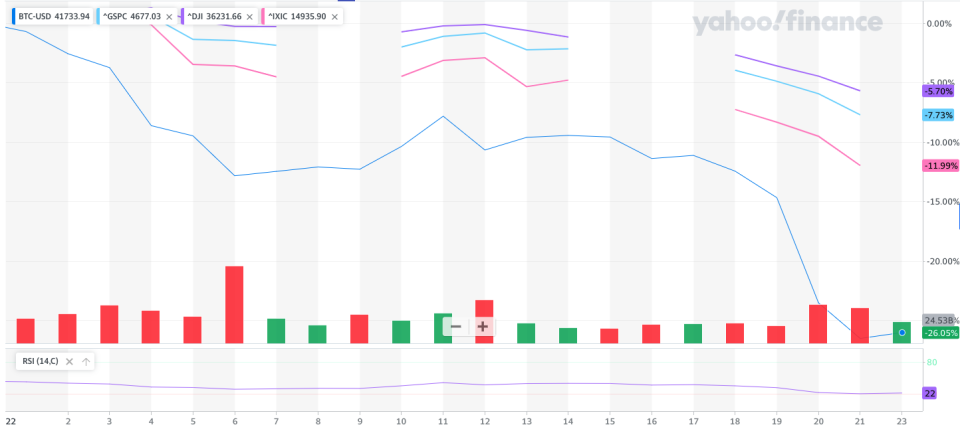Viewport: 960px width, 433px height.
Task: Remove the ^GSPC comparison with its X
Action: 169,17
